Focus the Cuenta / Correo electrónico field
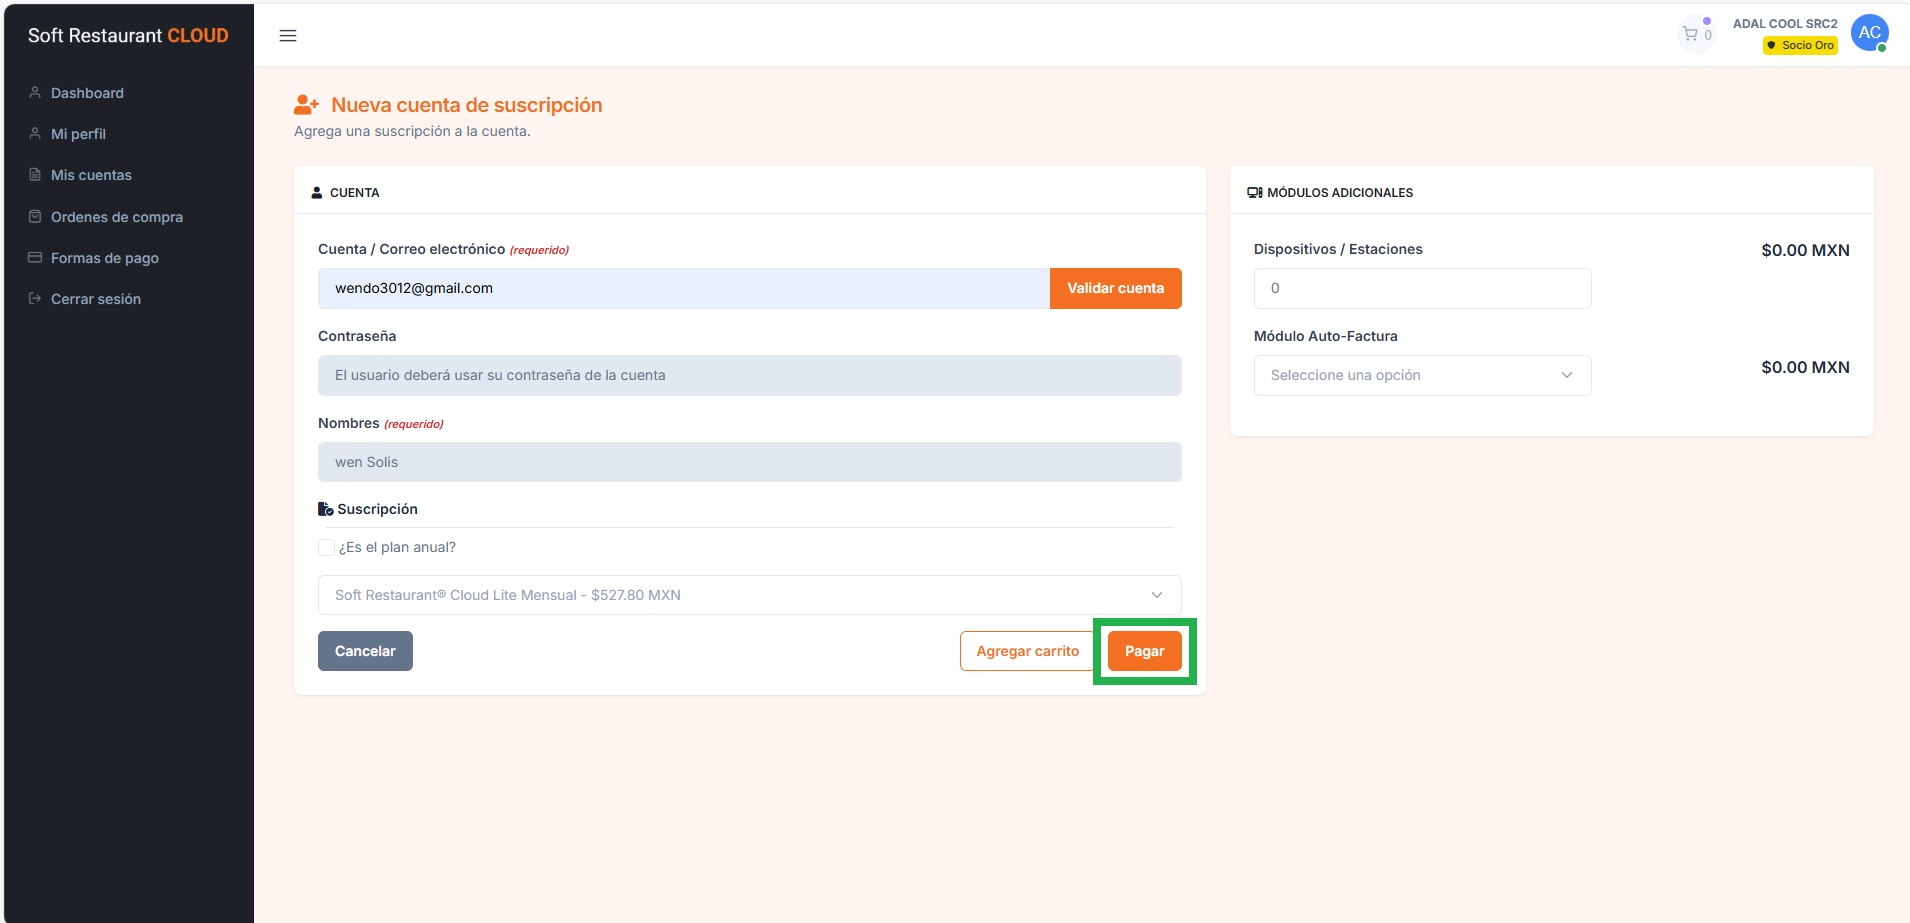1910x923 pixels. pyautogui.click(x=684, y=288)
